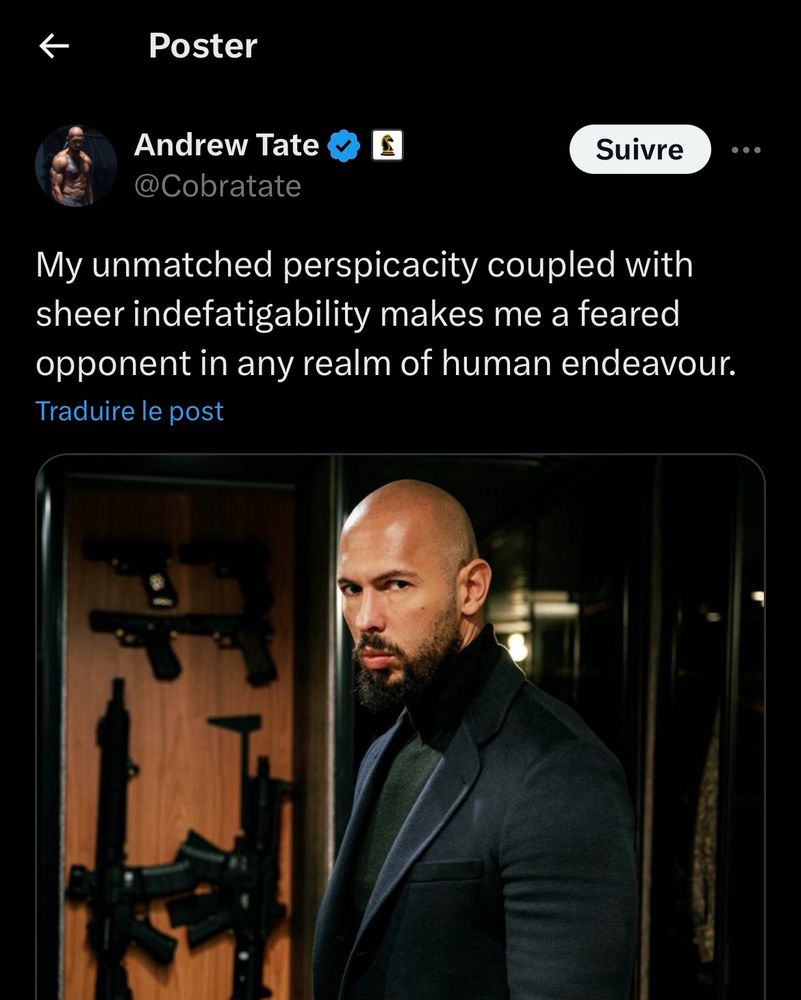Open Andrew Tate's profile avatar
Screen dimensions: 801x1000
point(76,165)
